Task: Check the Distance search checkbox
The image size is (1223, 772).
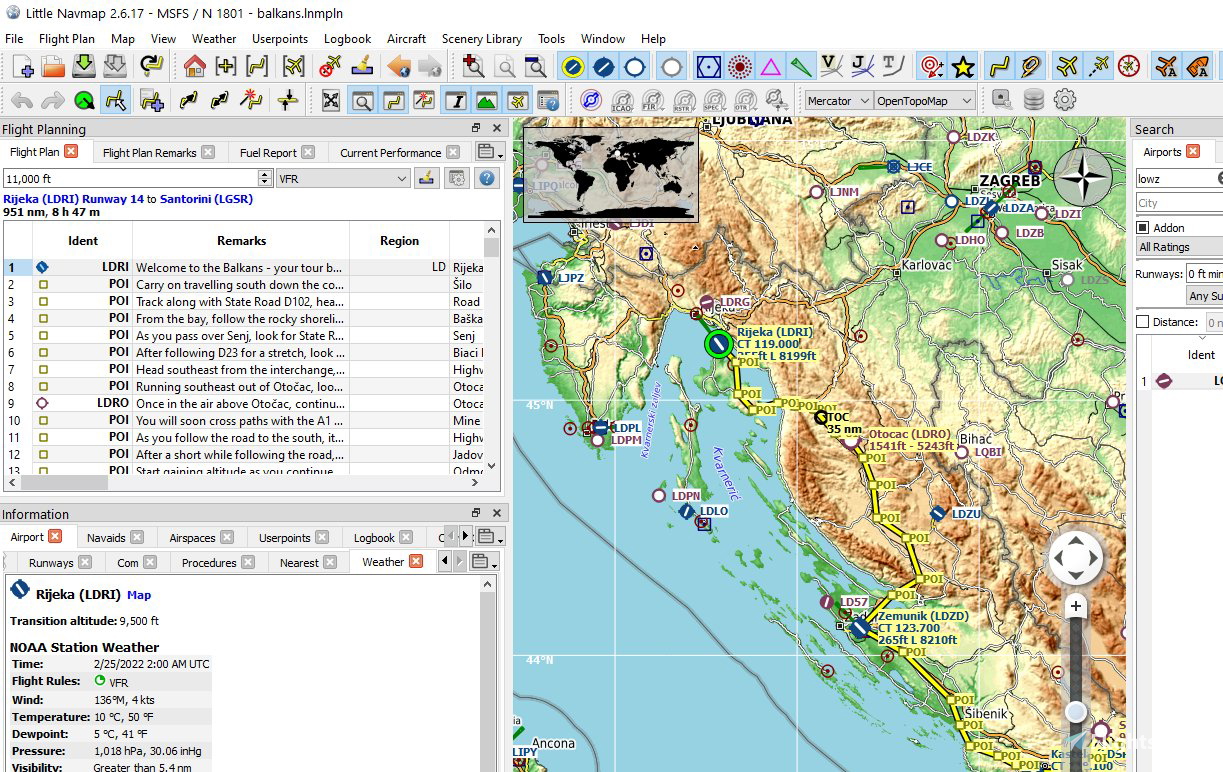Action: [x=1143, y=321]
